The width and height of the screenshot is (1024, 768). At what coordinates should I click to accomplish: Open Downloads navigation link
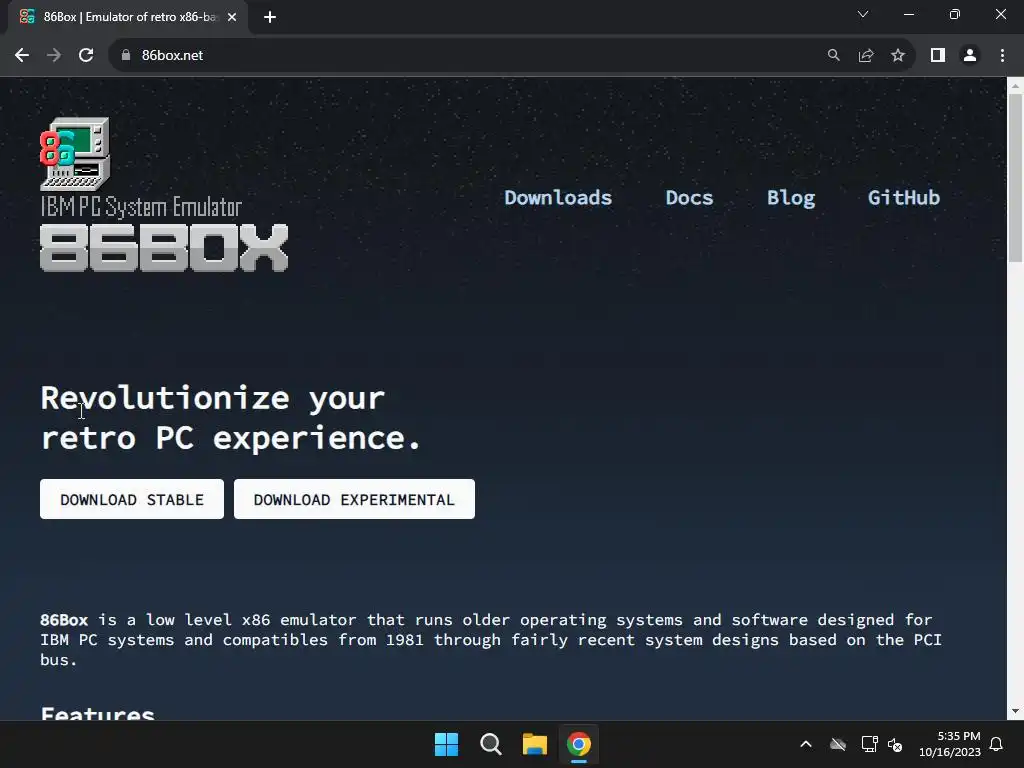tap(558, 198)
